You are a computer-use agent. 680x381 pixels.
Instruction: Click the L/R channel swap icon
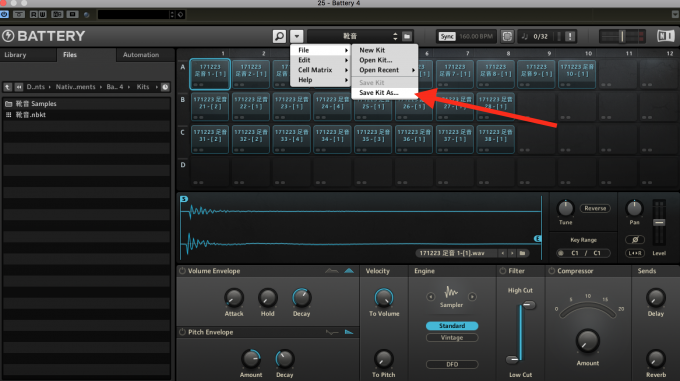point(634,253)
